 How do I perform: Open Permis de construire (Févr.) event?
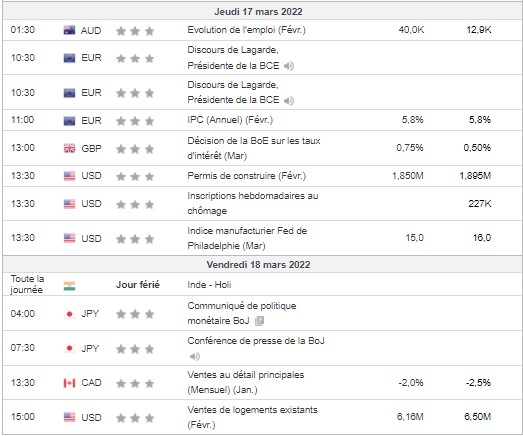pos(246,176)
